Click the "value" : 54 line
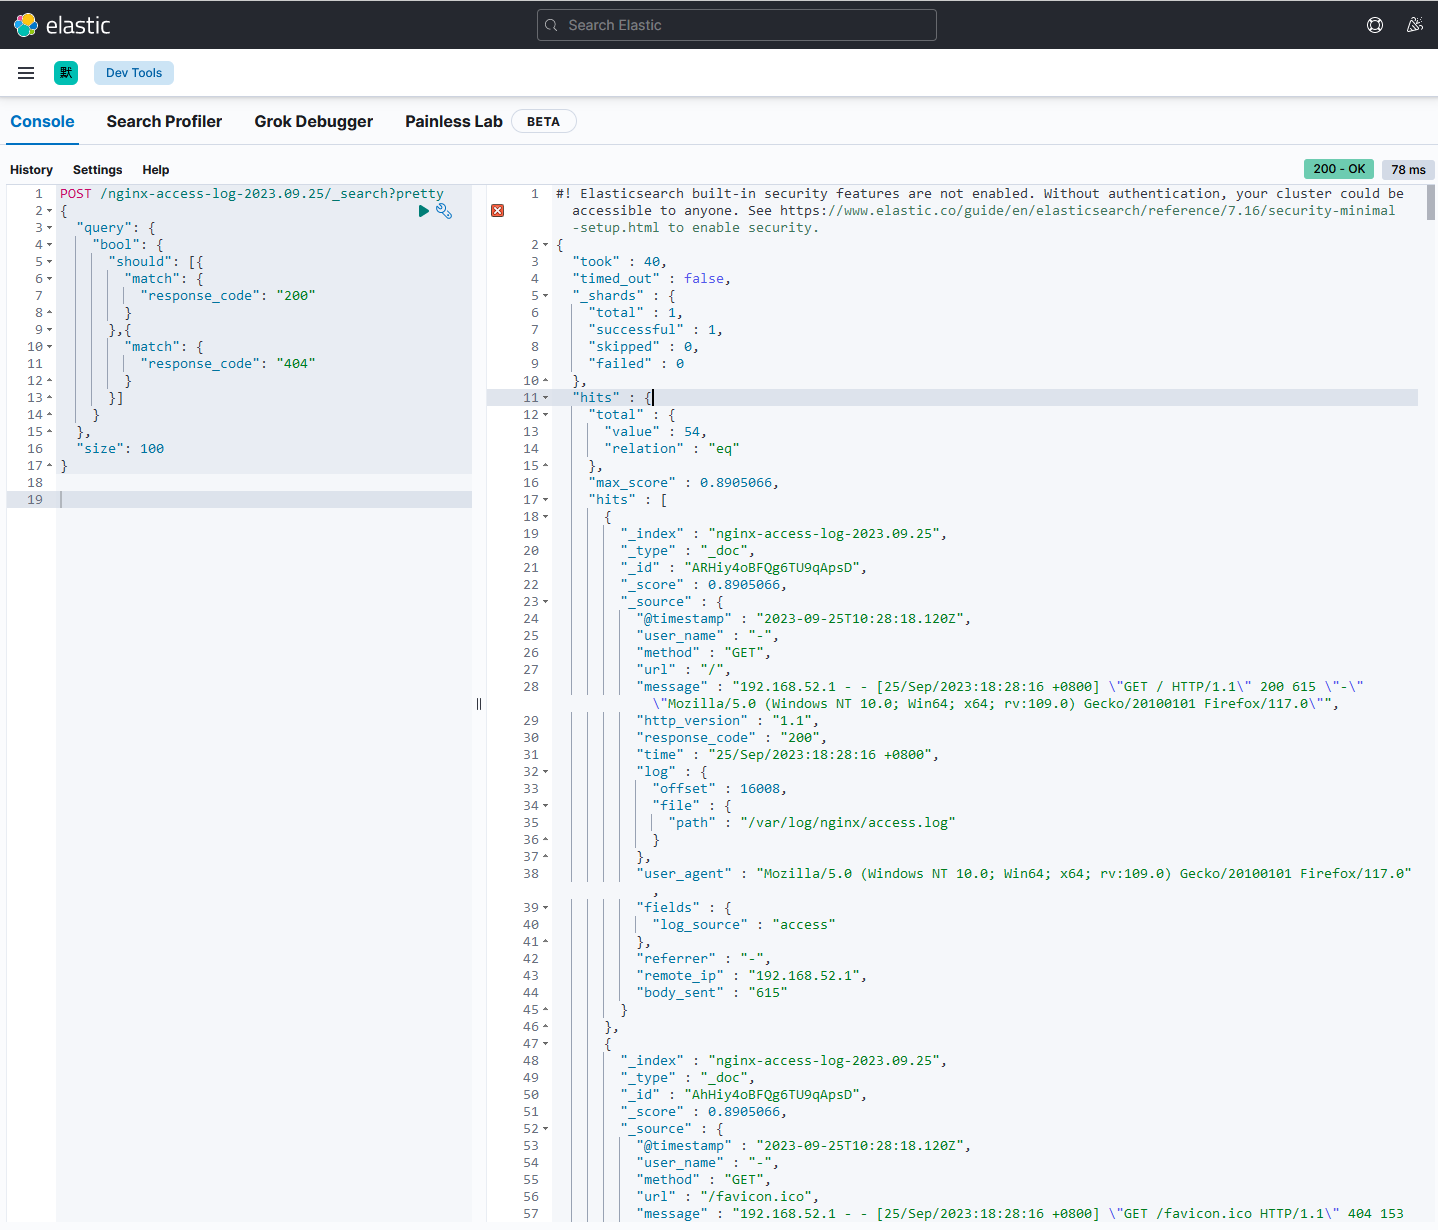The height and width of the screenshot is (1230, 1438). [x=656, y=432]
